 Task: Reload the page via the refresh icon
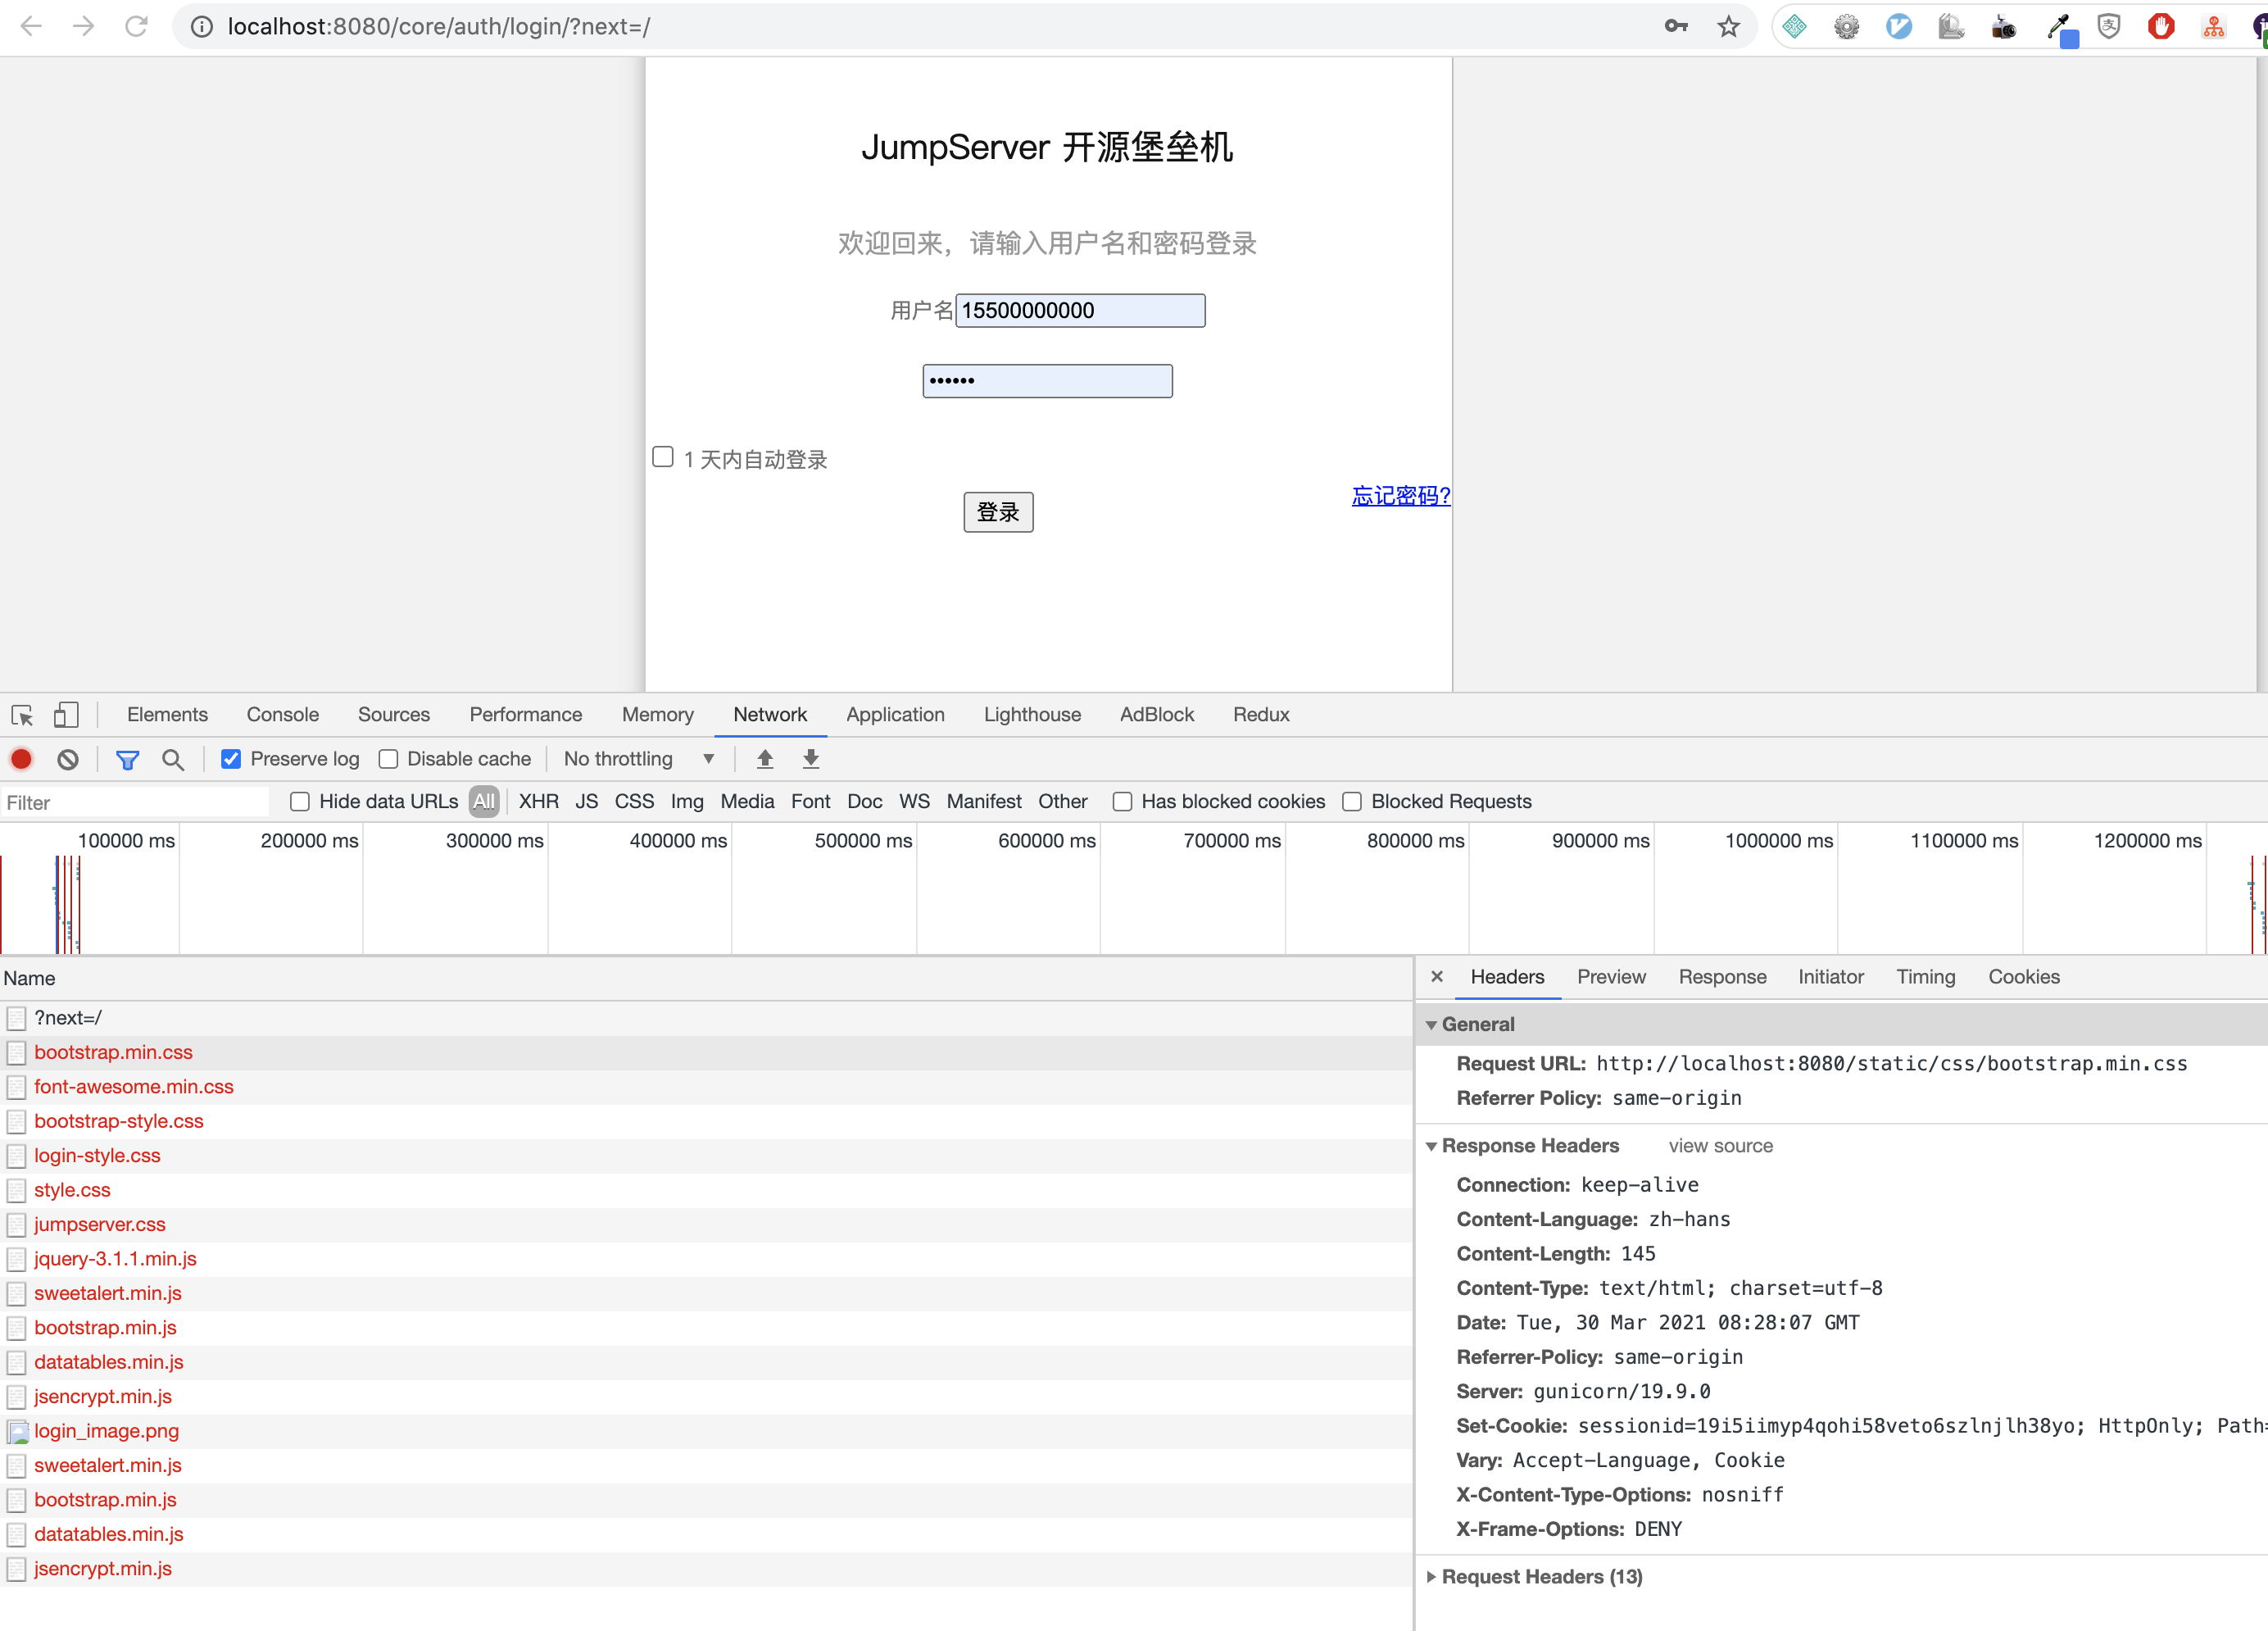[137, 26]
